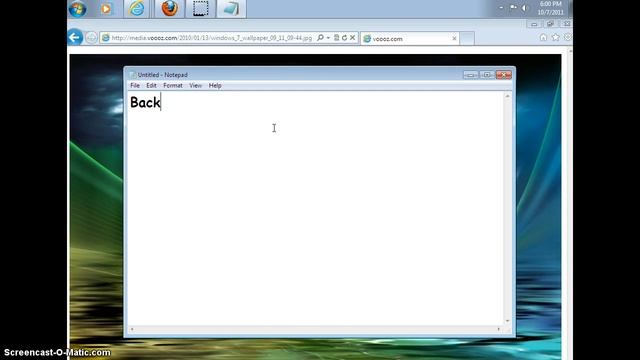Click the browser forward arrow button
Viewport: 640px width, 360px height.
click(x=91, y=38)
